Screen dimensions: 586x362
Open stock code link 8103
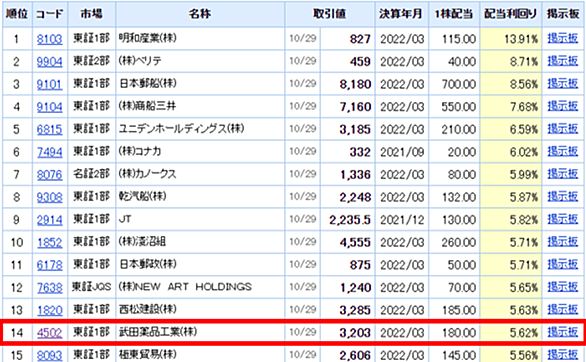click(x=50, y=39)
